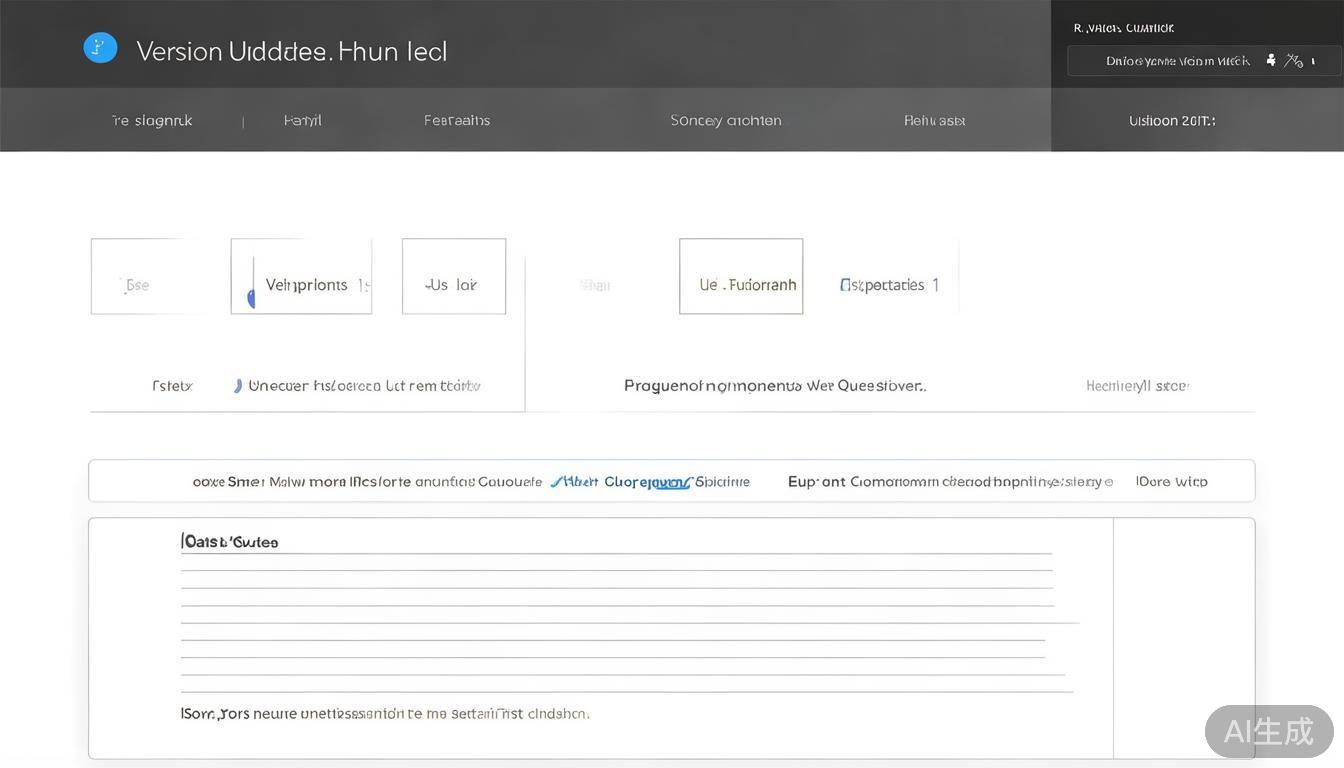Open the 'Tre slagnruk' menu item
This screenshot has height=768, width=1344.
[152, 120]
